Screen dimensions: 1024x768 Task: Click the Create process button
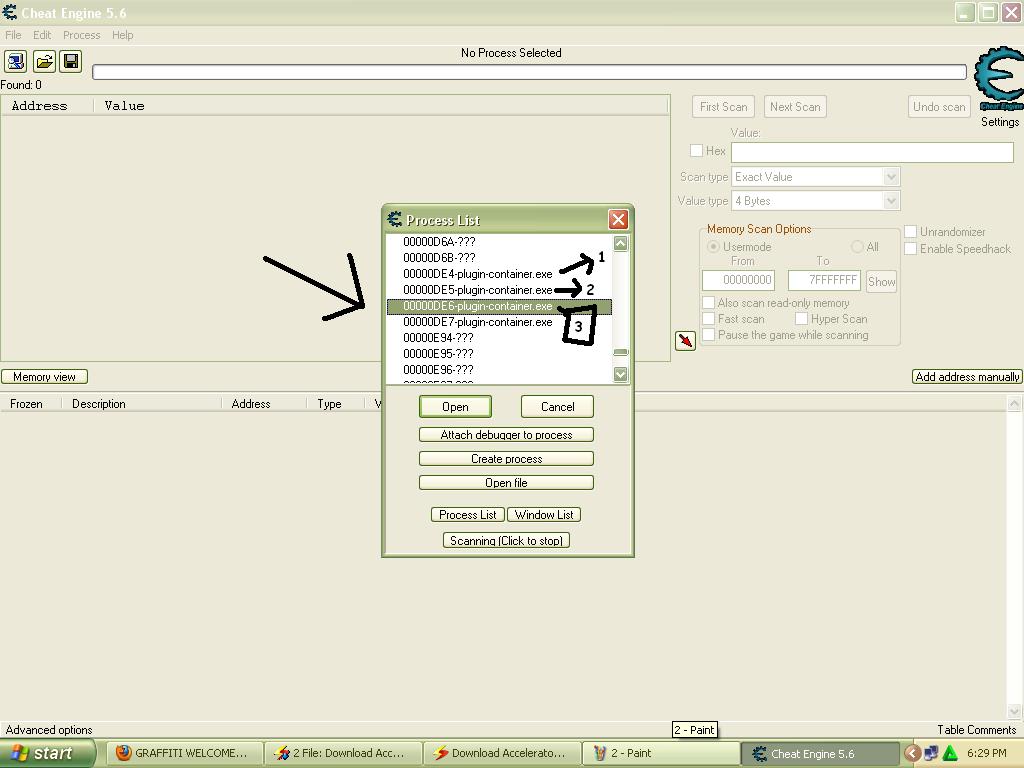click(x=506, y=459)
